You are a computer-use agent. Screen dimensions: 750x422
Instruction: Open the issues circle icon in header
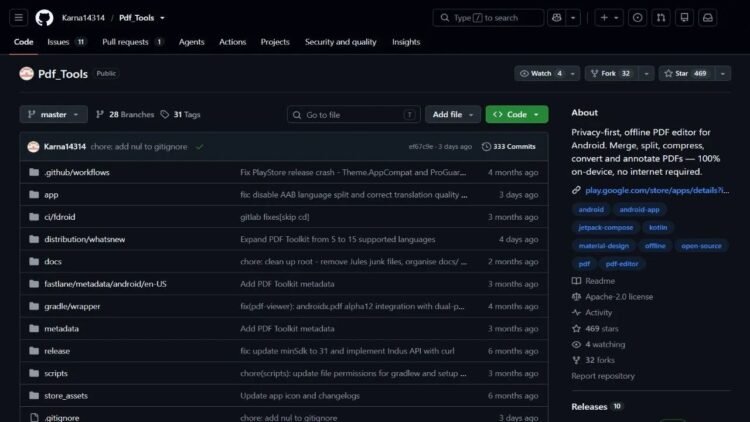(638, 18)
